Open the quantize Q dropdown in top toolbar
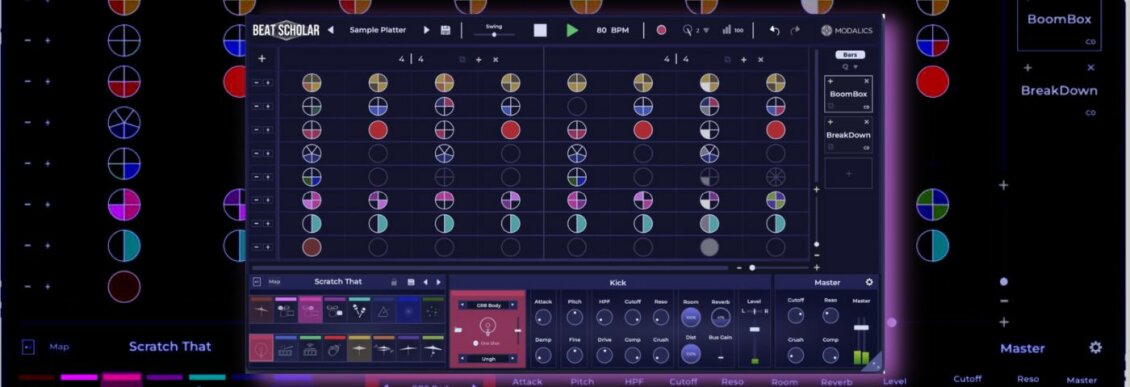Screen dimensions: 1130x387 [696, 30]
